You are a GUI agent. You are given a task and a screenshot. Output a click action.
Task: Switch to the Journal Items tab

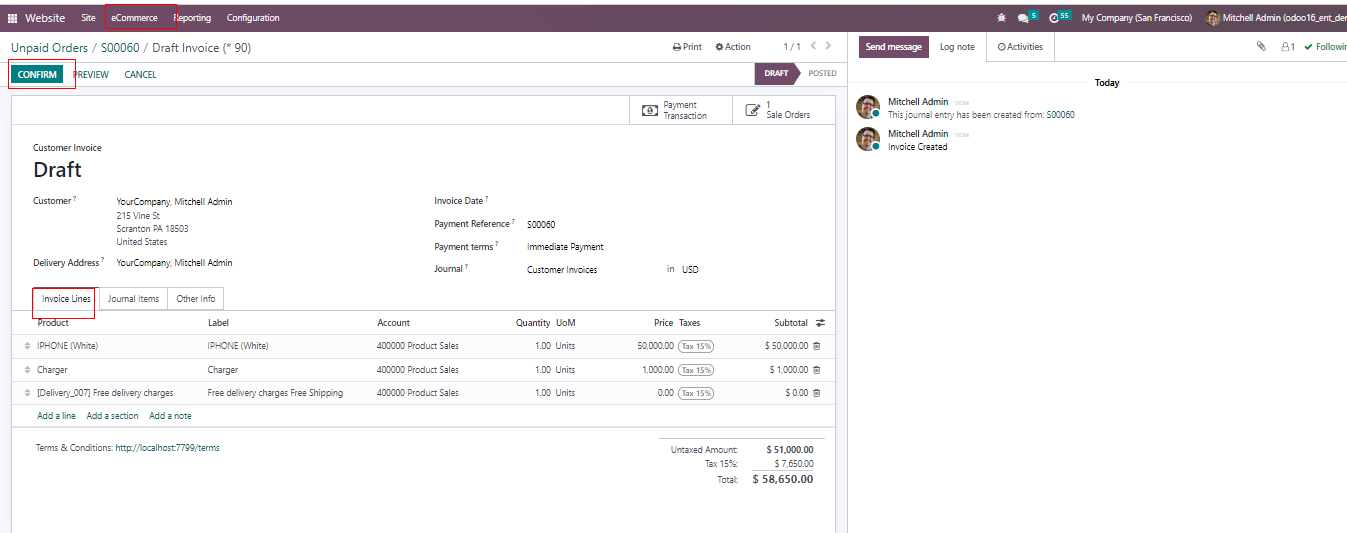pyautogui.click(x=133, y=299)
